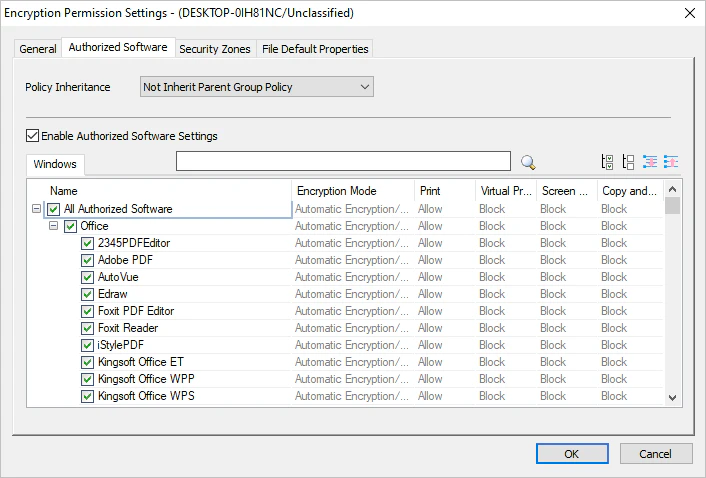The width and height of the screenshot is (706, 478).
Task: Uncheck the Kingsoft Office WPS checkbox
Action: [87, 397]
